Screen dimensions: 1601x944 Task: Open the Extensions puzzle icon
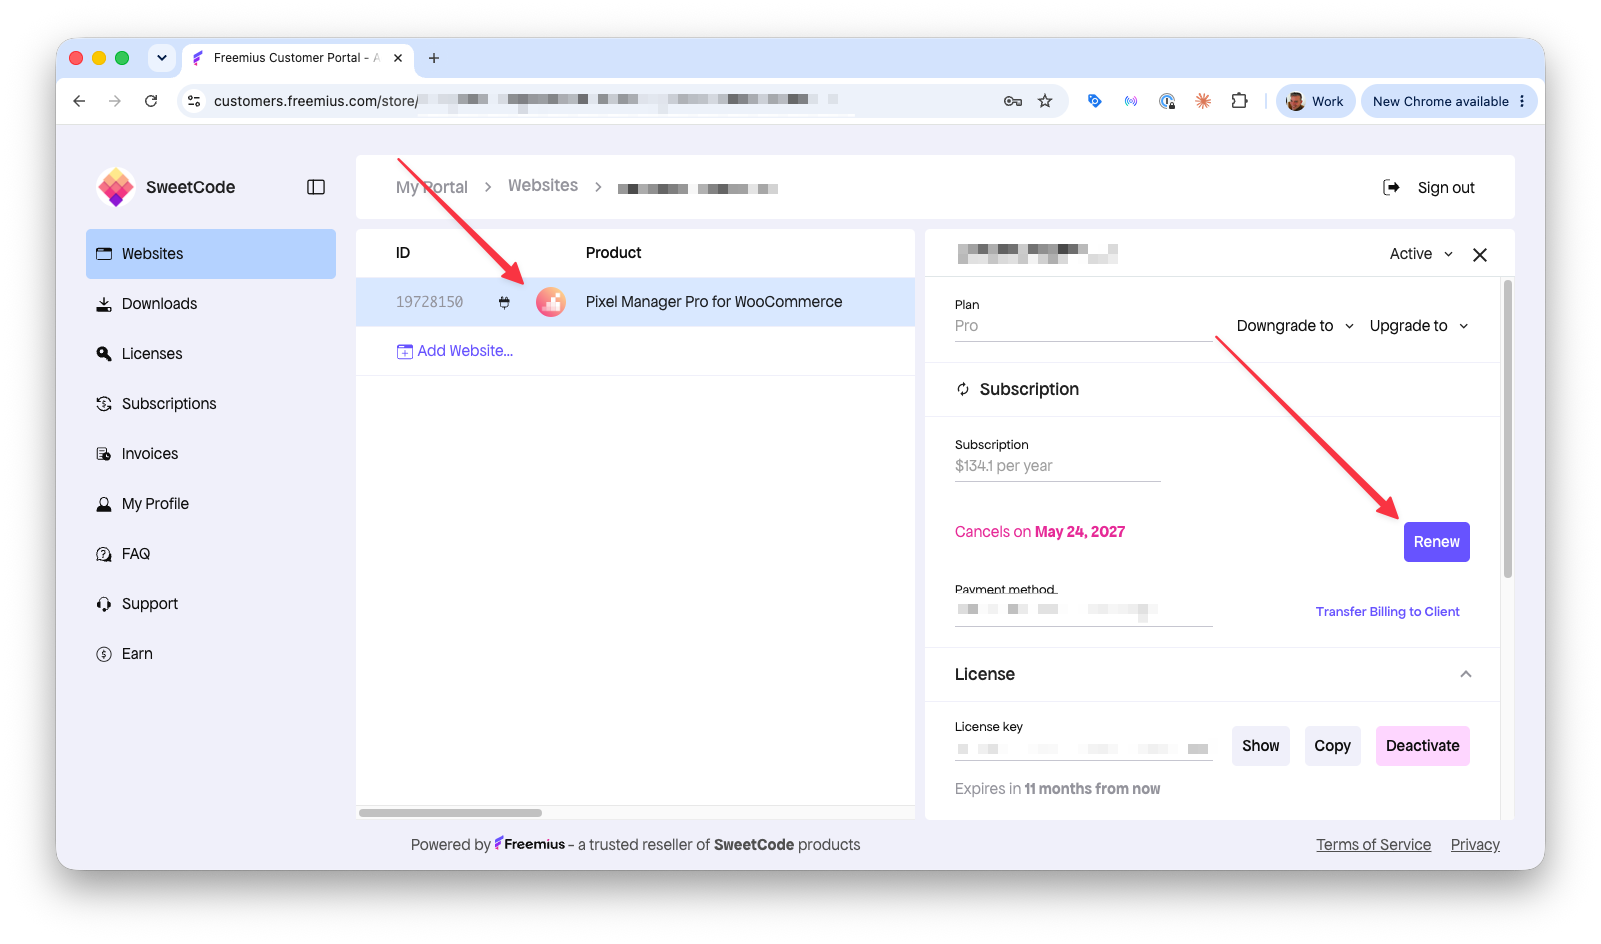tap(1240, 101)
